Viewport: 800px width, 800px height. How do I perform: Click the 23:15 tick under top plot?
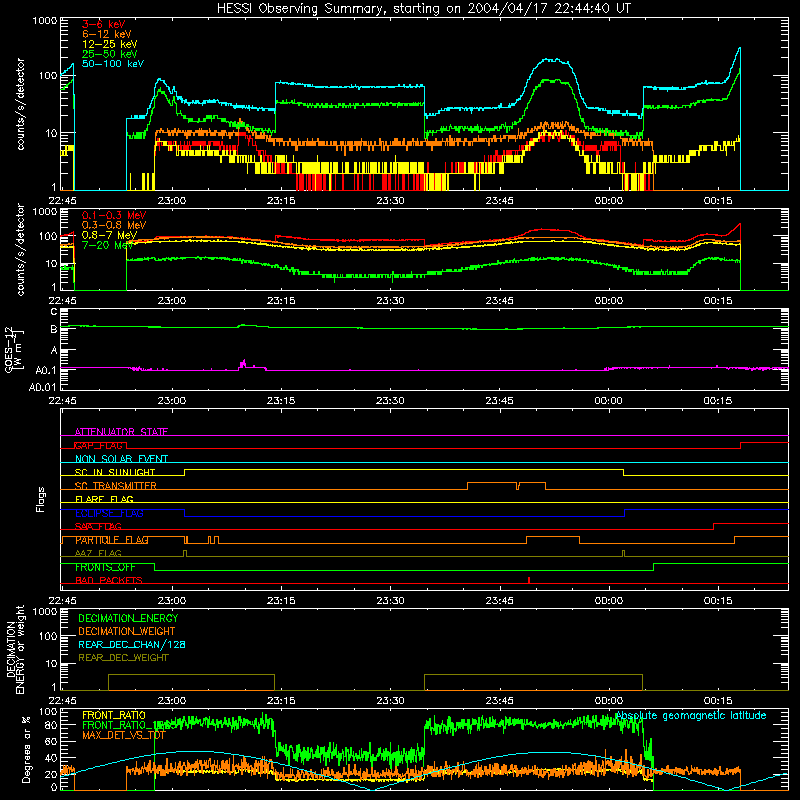[x=281, y=201]
